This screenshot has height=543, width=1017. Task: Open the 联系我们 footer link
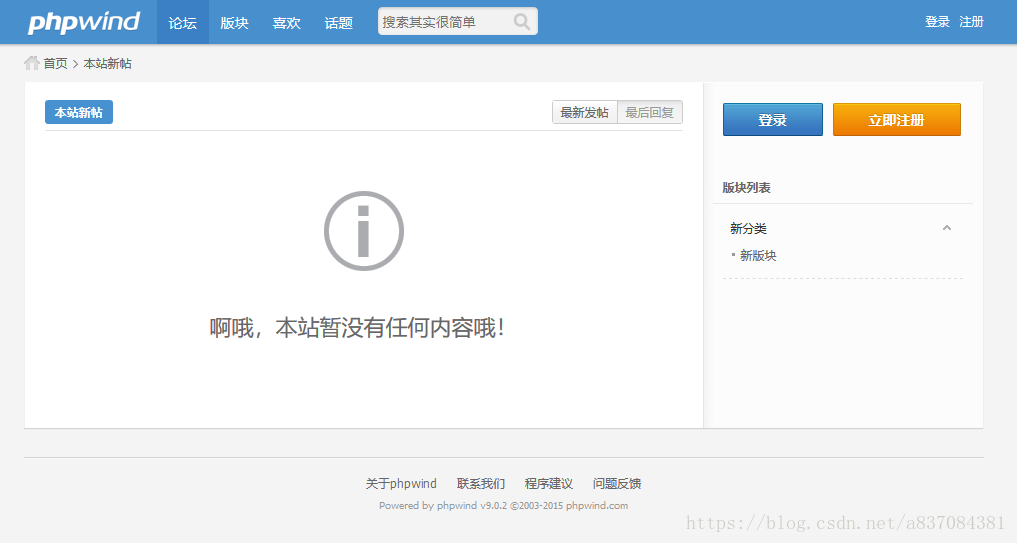pos(481,483)
